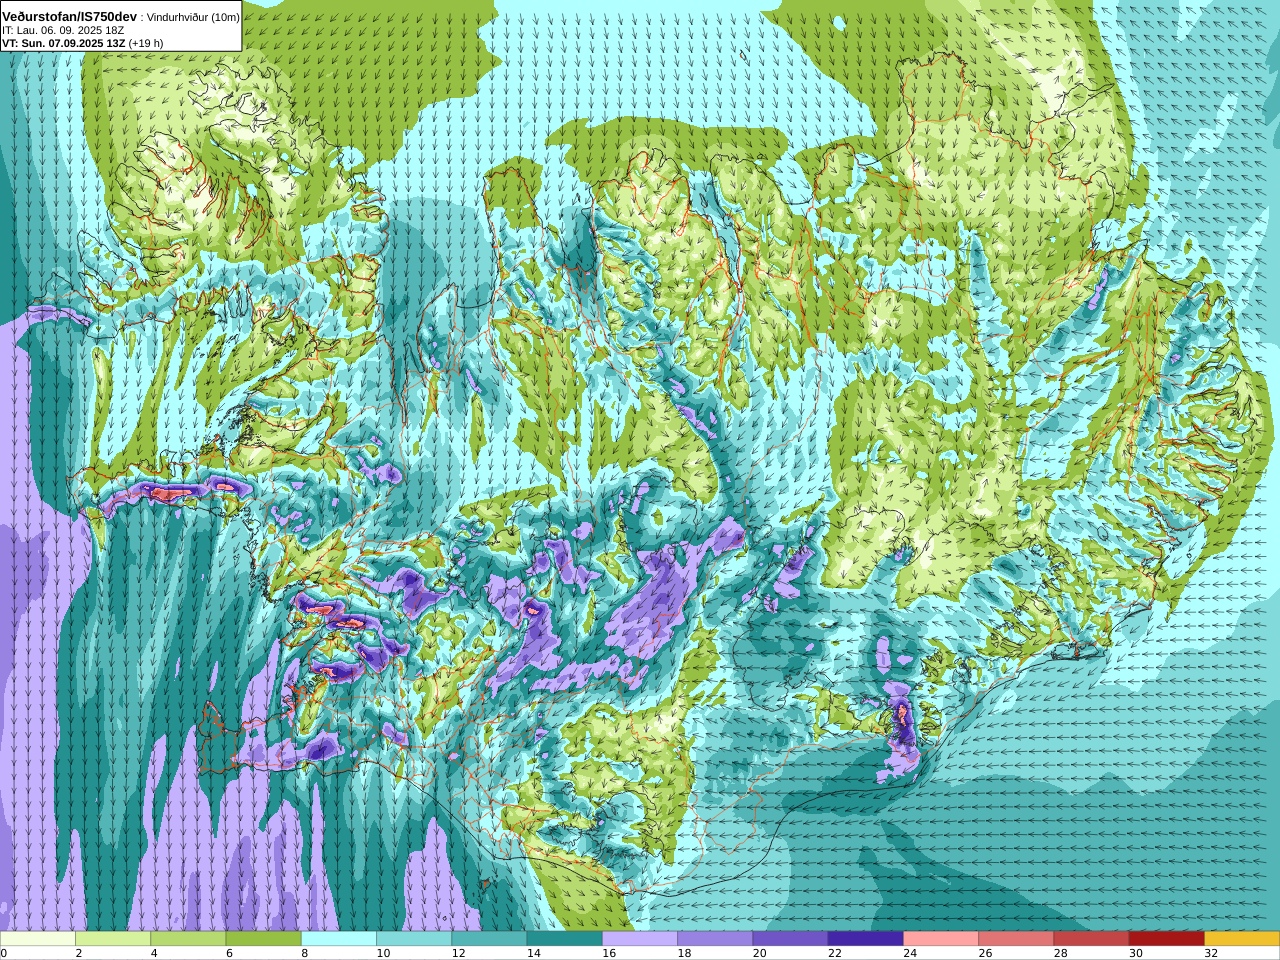Viewport: 1280px width, 960px height.
Task: Pick the 4–6 medium green legend swatch
Action: tap(188, 939)
